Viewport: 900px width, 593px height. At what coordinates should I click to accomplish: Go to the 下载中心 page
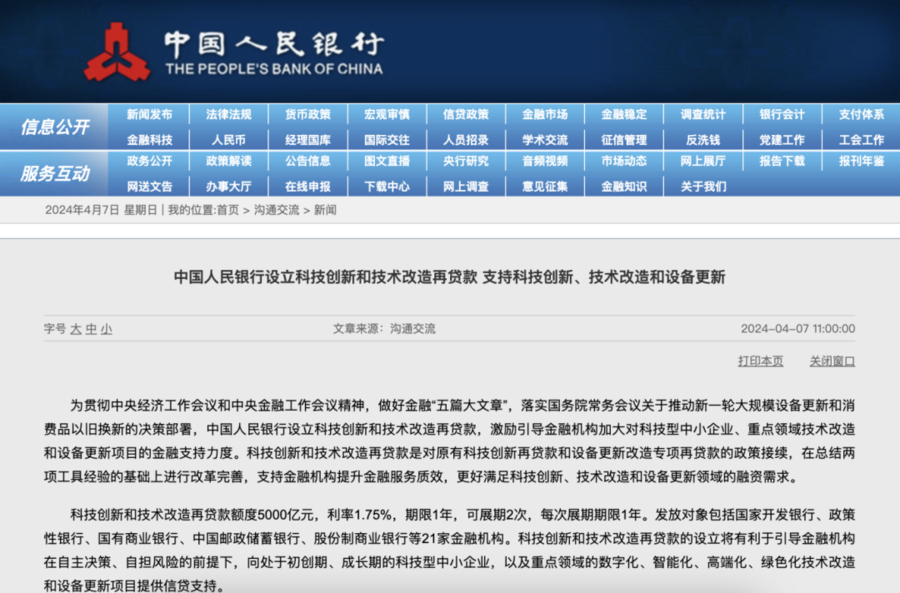coord(387,186)
